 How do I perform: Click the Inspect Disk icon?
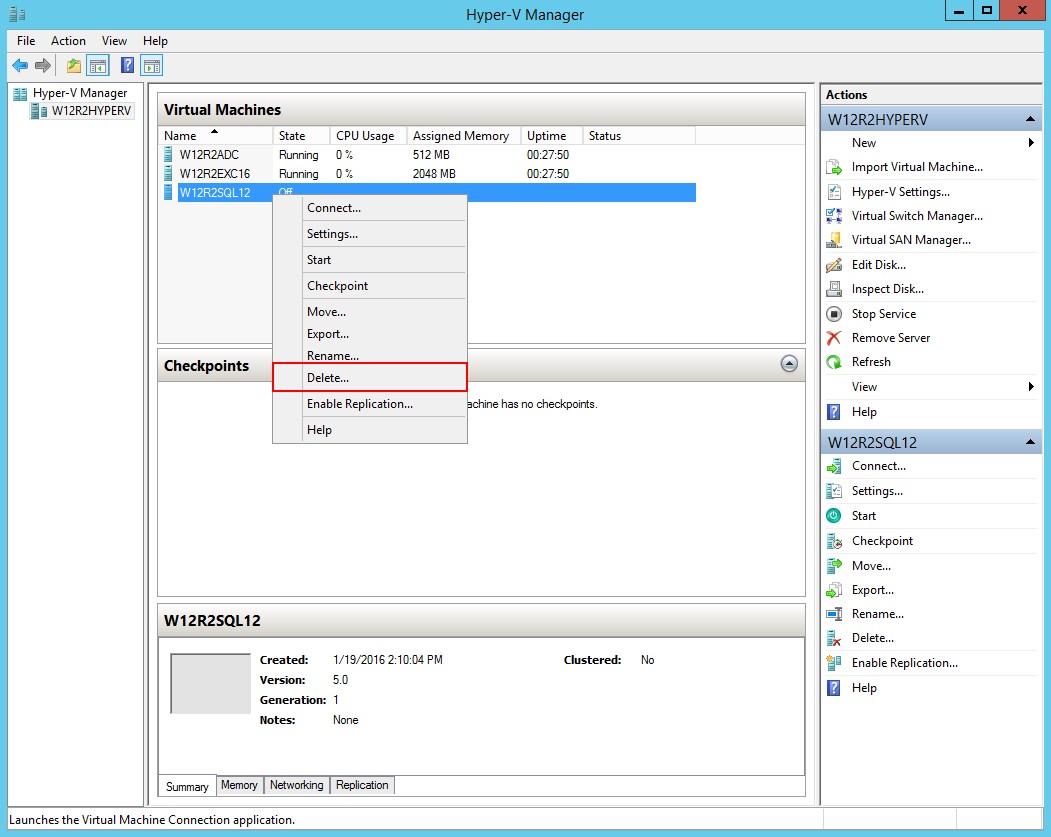pos(834,289)
